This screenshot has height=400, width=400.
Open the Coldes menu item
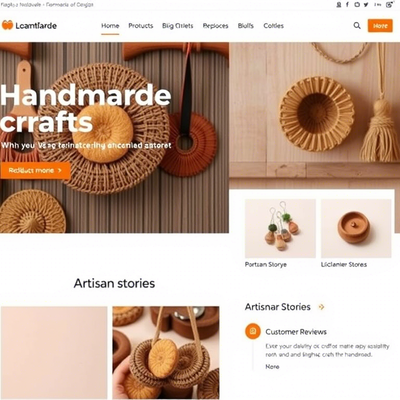click(x=273, y=26)
